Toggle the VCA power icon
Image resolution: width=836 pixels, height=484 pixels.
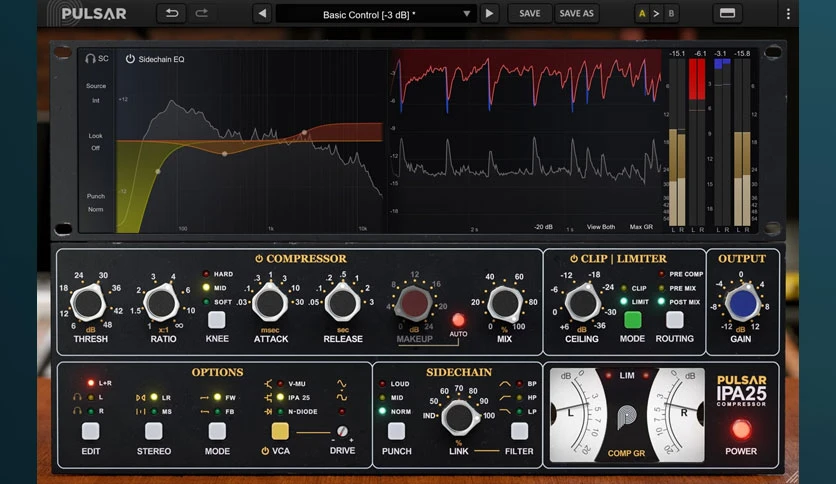point(265,451)
